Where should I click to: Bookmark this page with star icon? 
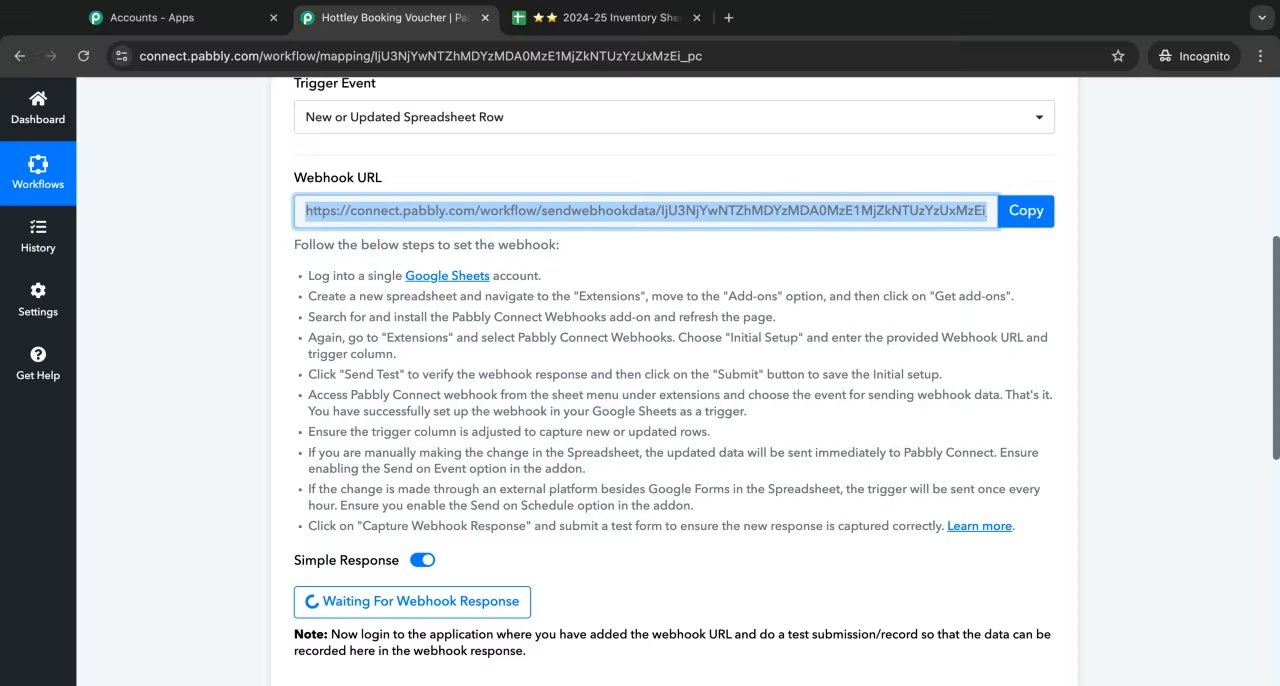(1118, 56)
